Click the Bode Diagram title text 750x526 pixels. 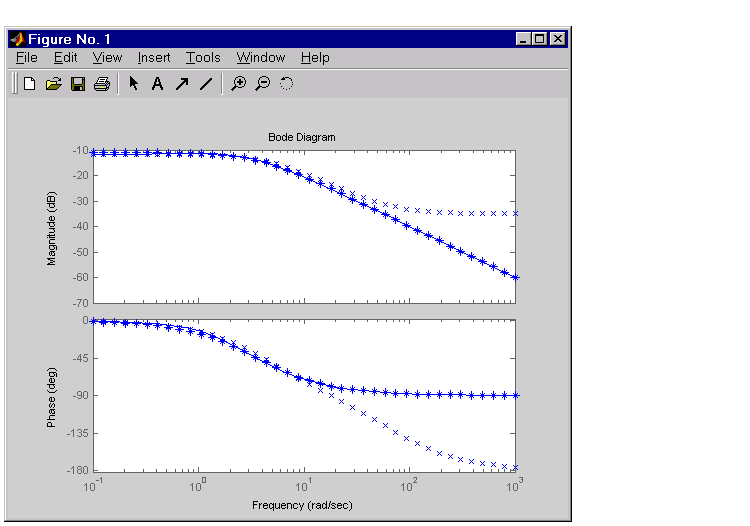(x=302, y=137)
